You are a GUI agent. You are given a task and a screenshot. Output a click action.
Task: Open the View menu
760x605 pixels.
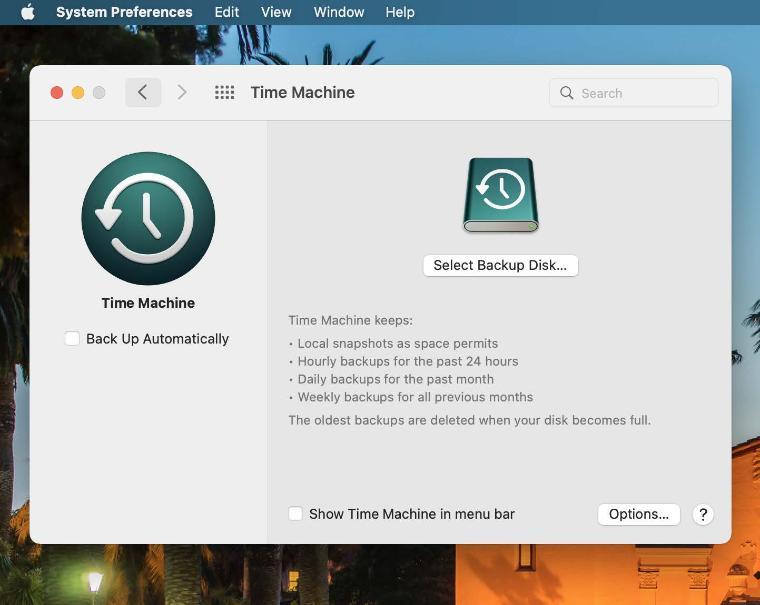pos(276,12)
